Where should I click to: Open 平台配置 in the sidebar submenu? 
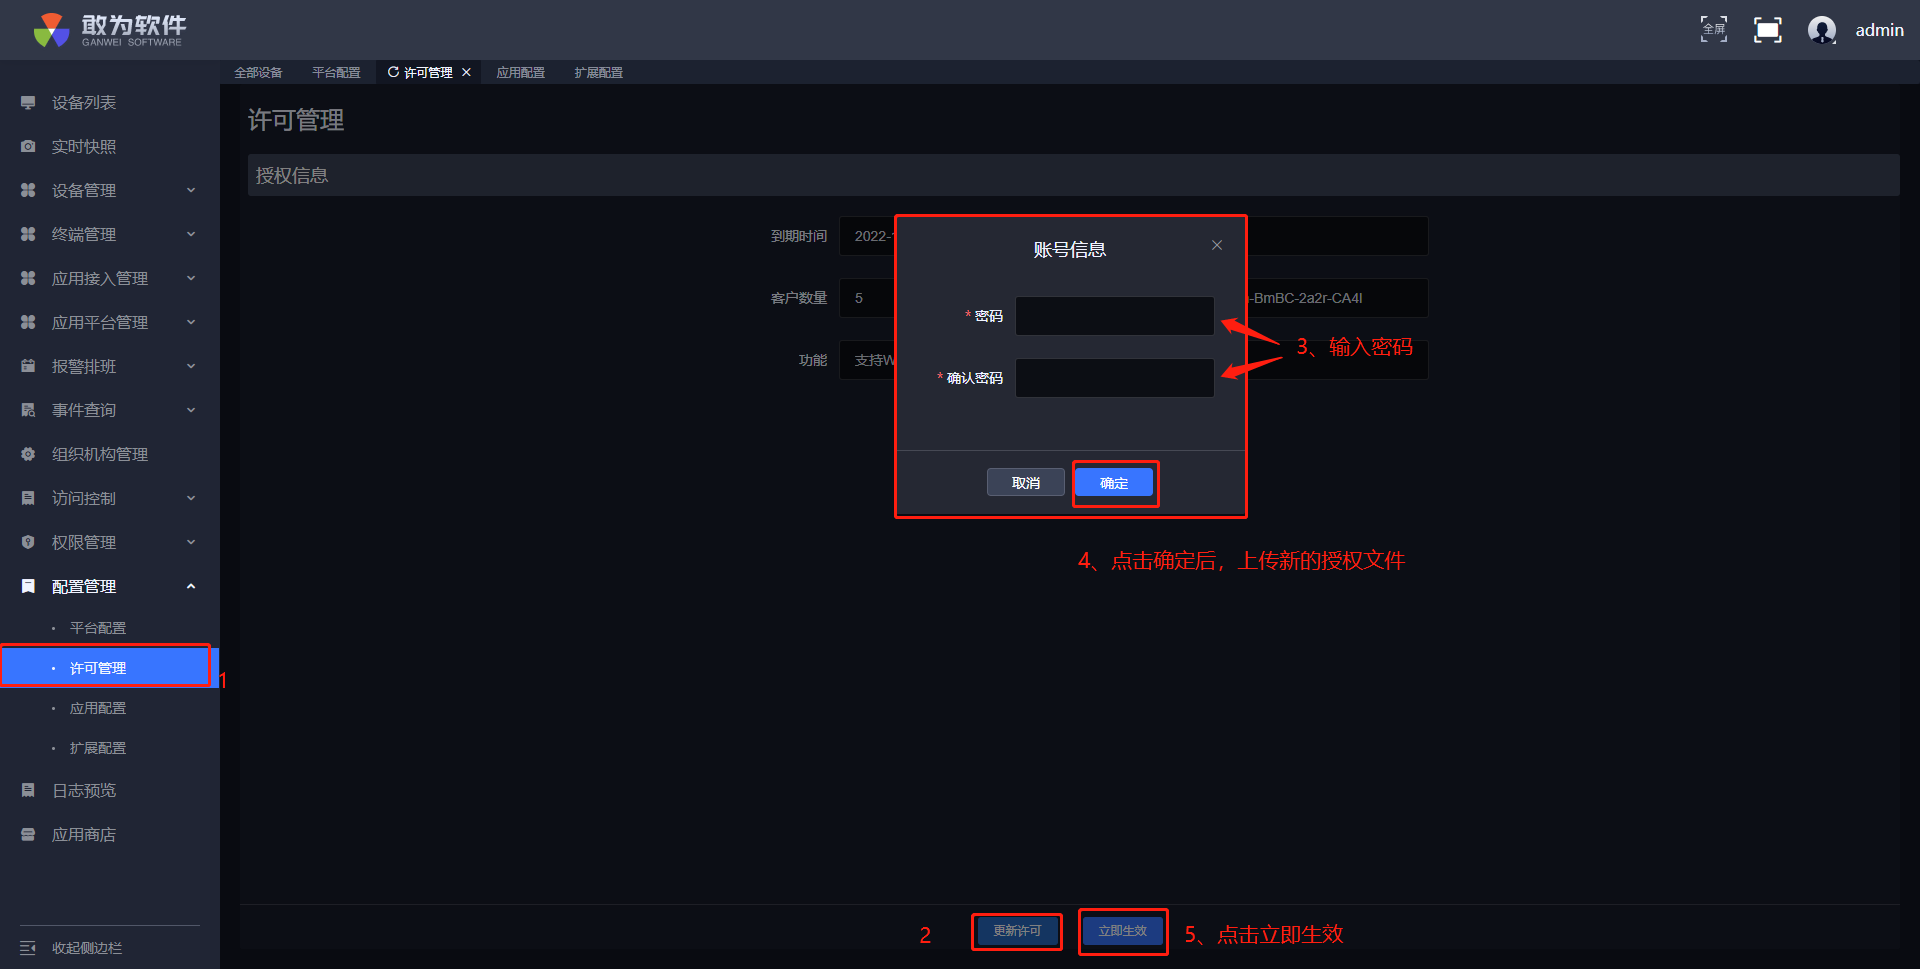pos(98,628)
